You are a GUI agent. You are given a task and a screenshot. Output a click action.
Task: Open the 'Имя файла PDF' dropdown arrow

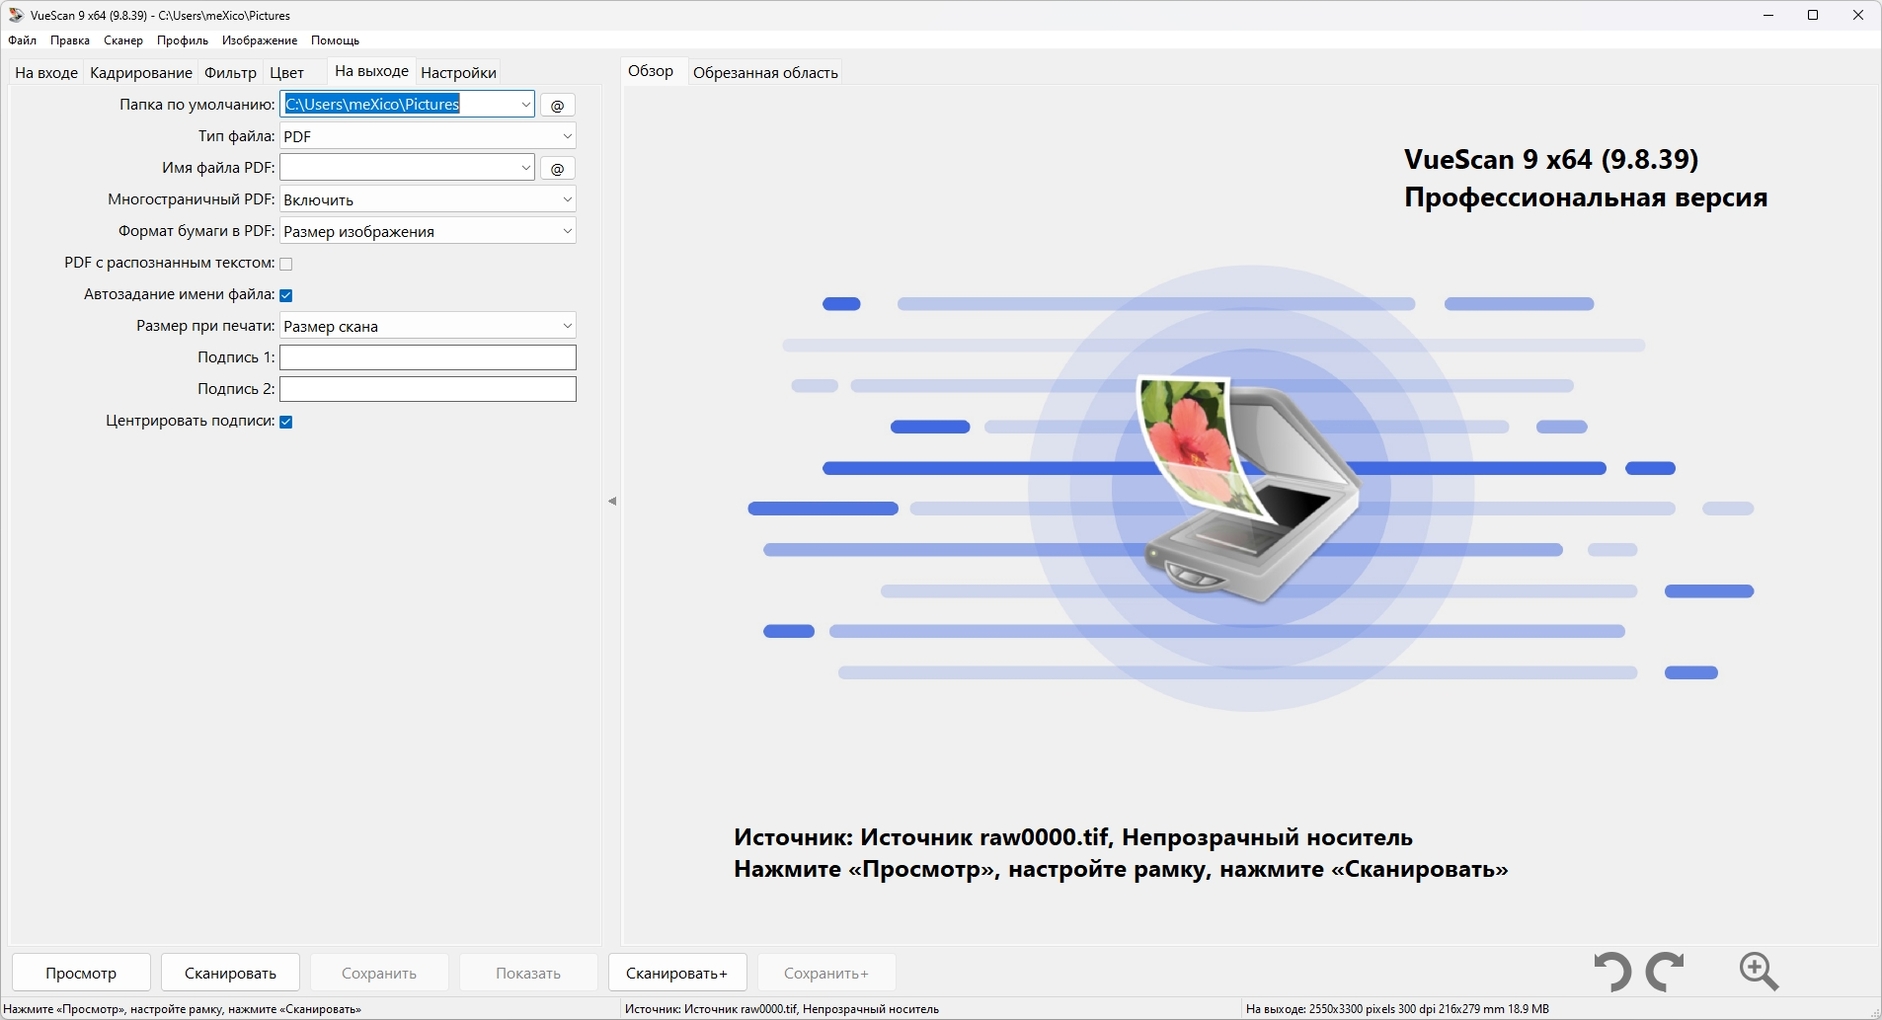pos(526,167)
